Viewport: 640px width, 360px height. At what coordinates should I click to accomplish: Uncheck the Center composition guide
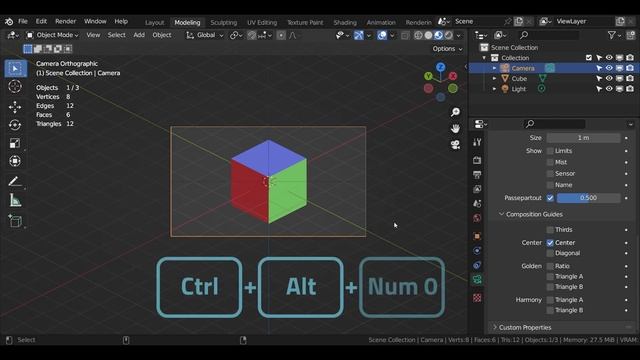coord(550,243)
